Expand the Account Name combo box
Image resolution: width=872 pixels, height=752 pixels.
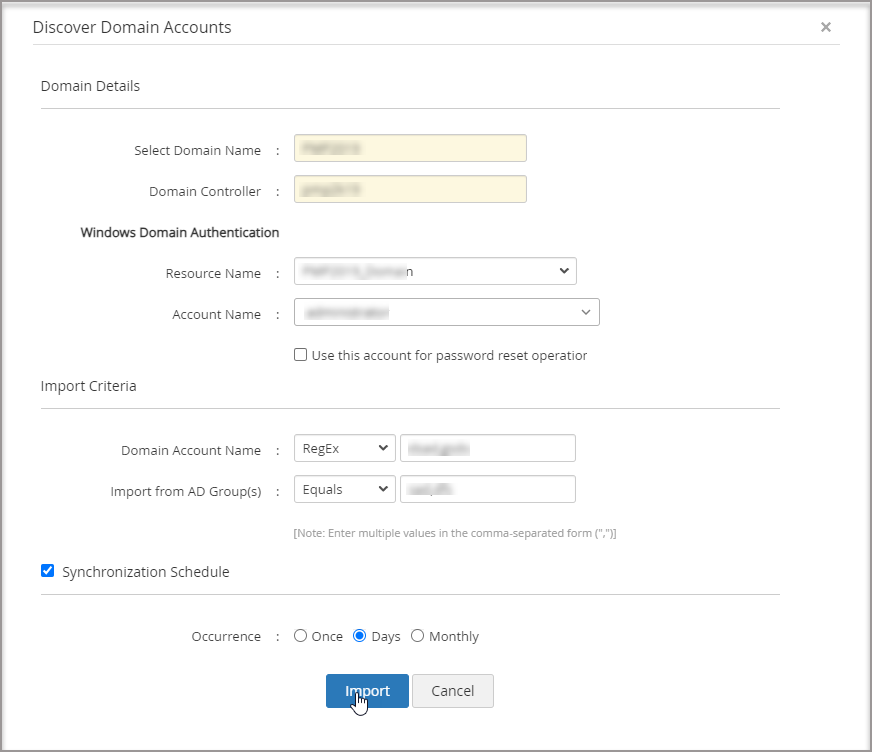(447, 313)
